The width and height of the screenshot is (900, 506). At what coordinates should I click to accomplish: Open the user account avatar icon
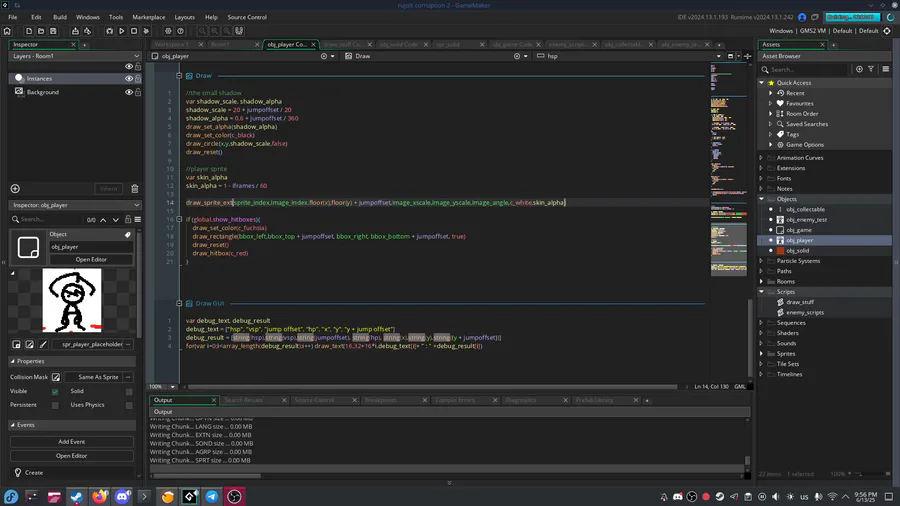tap(802, 17)
